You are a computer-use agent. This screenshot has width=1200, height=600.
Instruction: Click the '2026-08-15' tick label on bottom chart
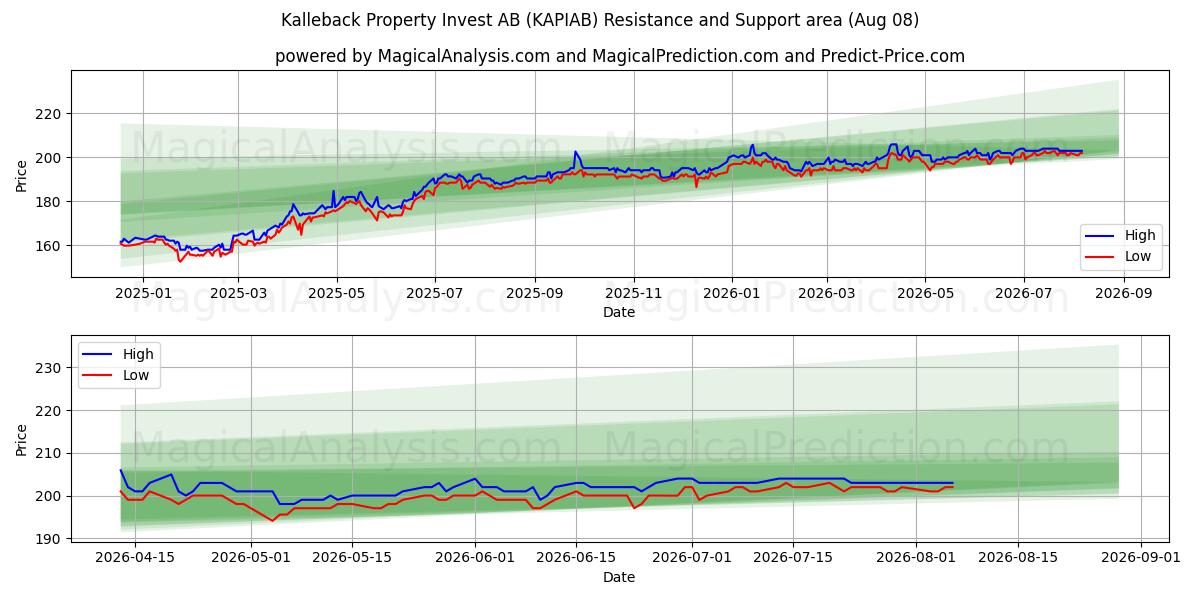tap(1018, 560)
